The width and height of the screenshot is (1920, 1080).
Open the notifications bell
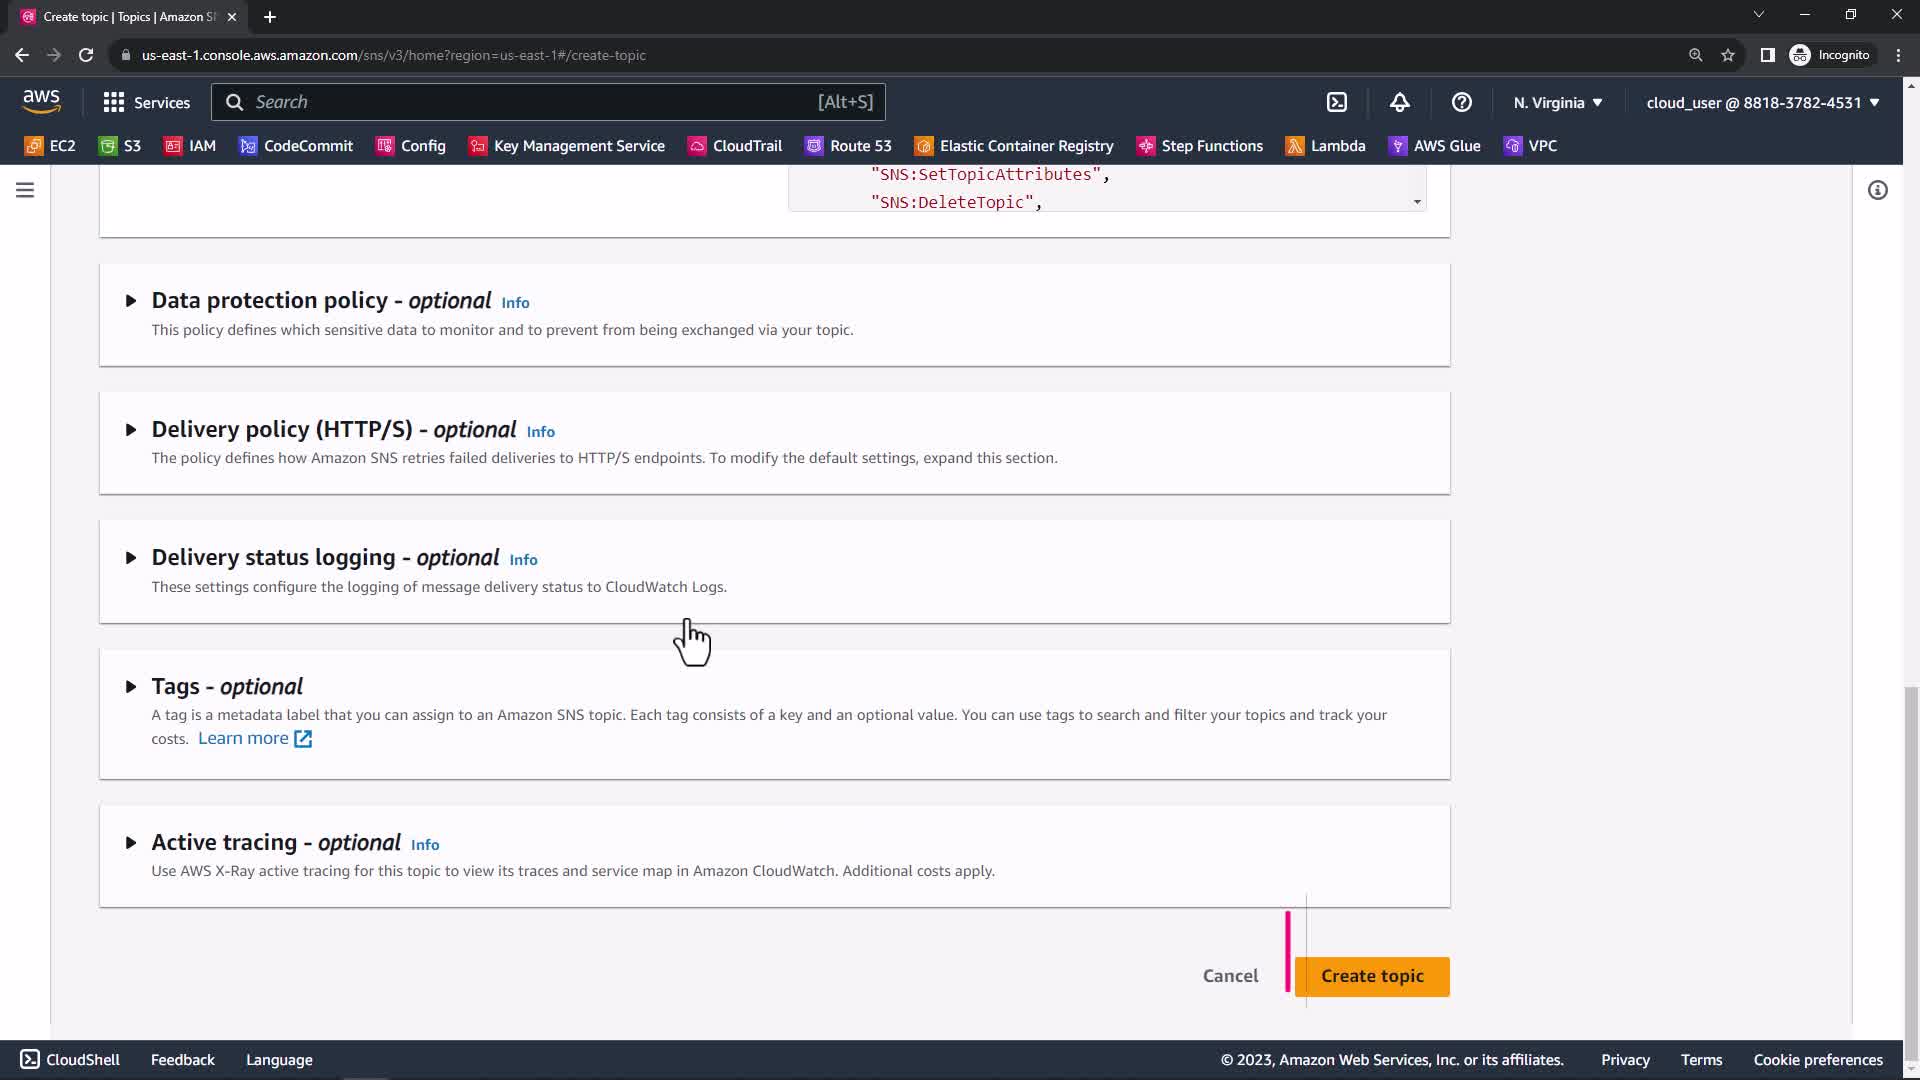(x=1399, y=102)
